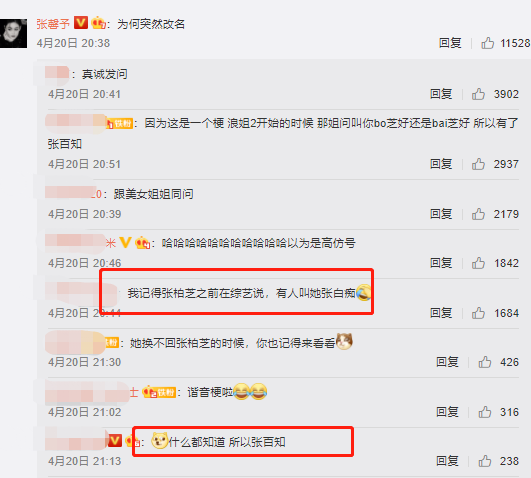Screen dimensions: 531x478
Task: Click the orange V verified badge beside 张馨予
Action: (81, 23)
